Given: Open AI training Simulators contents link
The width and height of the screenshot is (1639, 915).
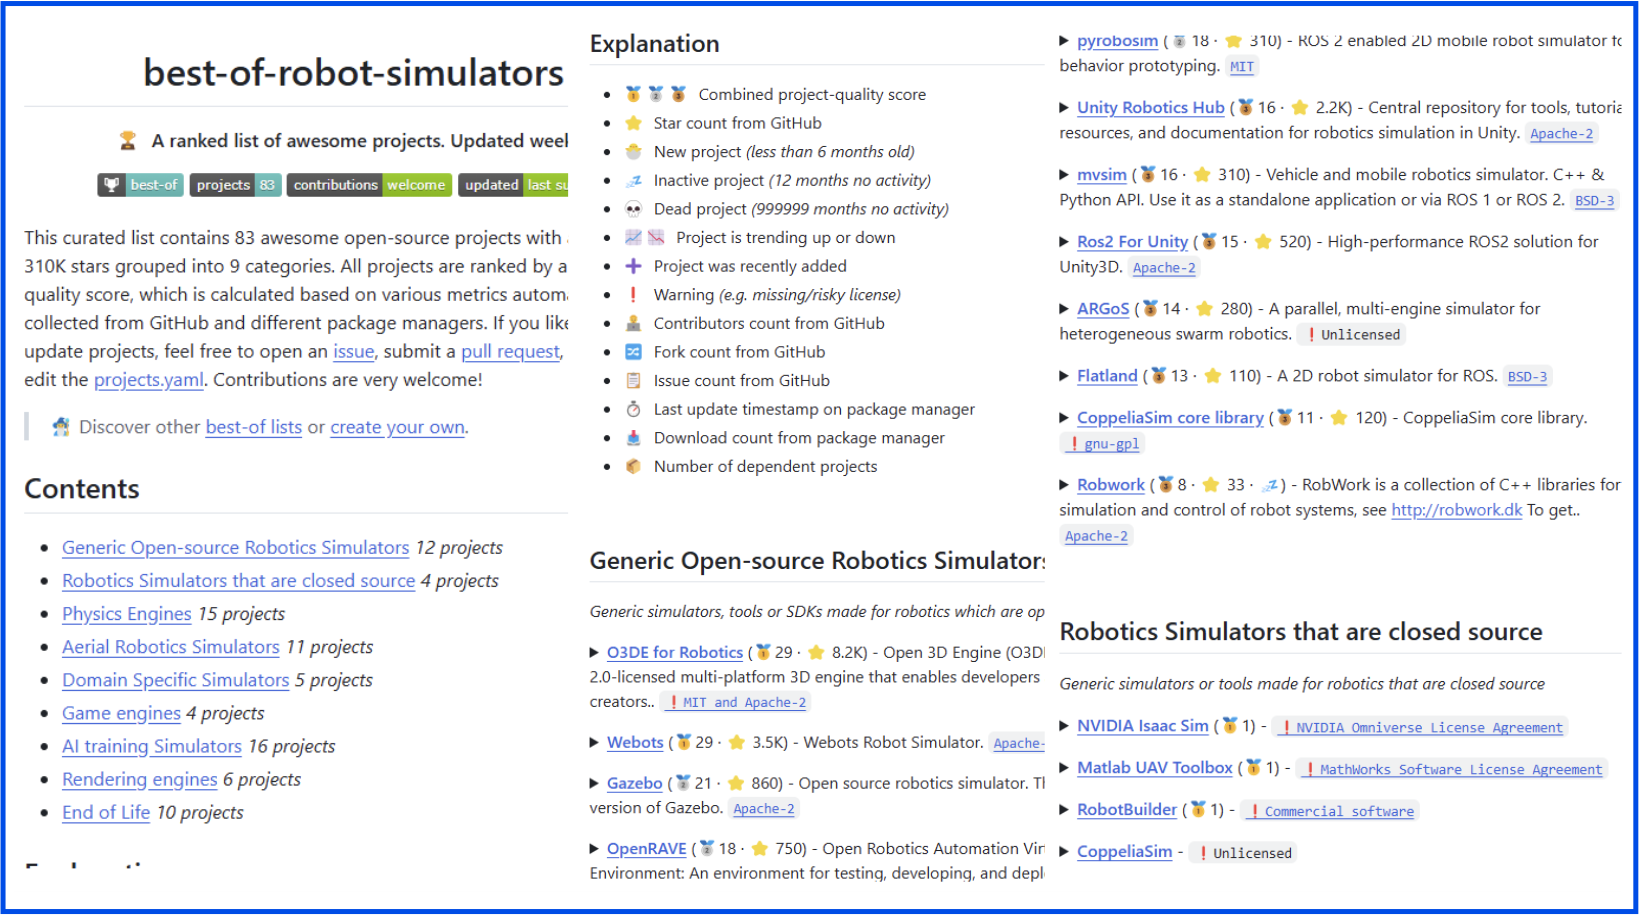Looking at the screenshot, I should point(151,746).
